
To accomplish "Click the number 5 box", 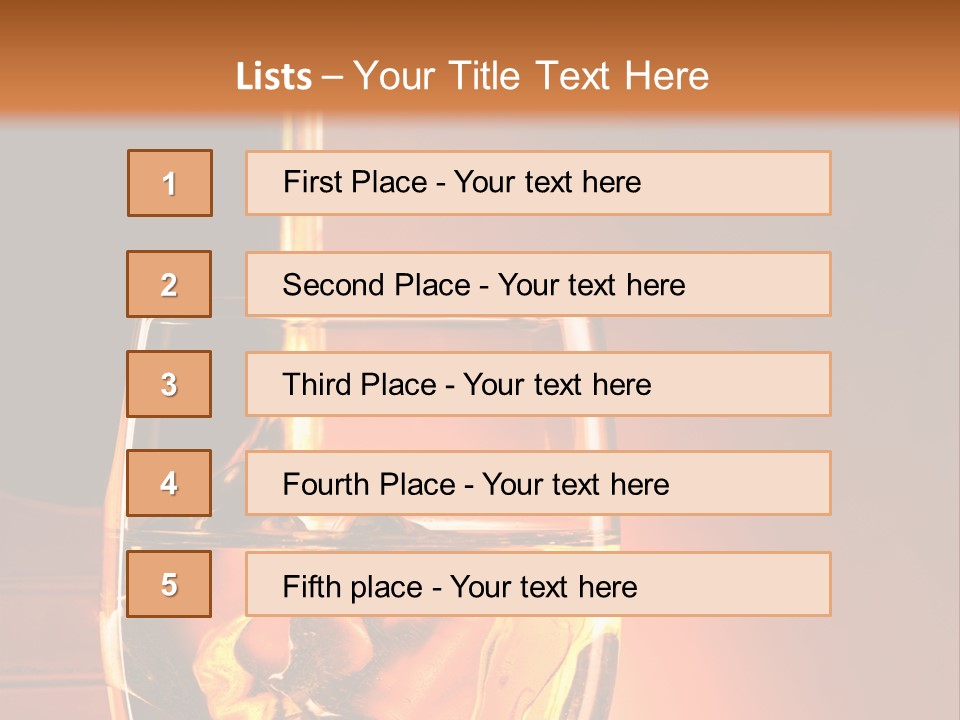I will click(170, 584).
